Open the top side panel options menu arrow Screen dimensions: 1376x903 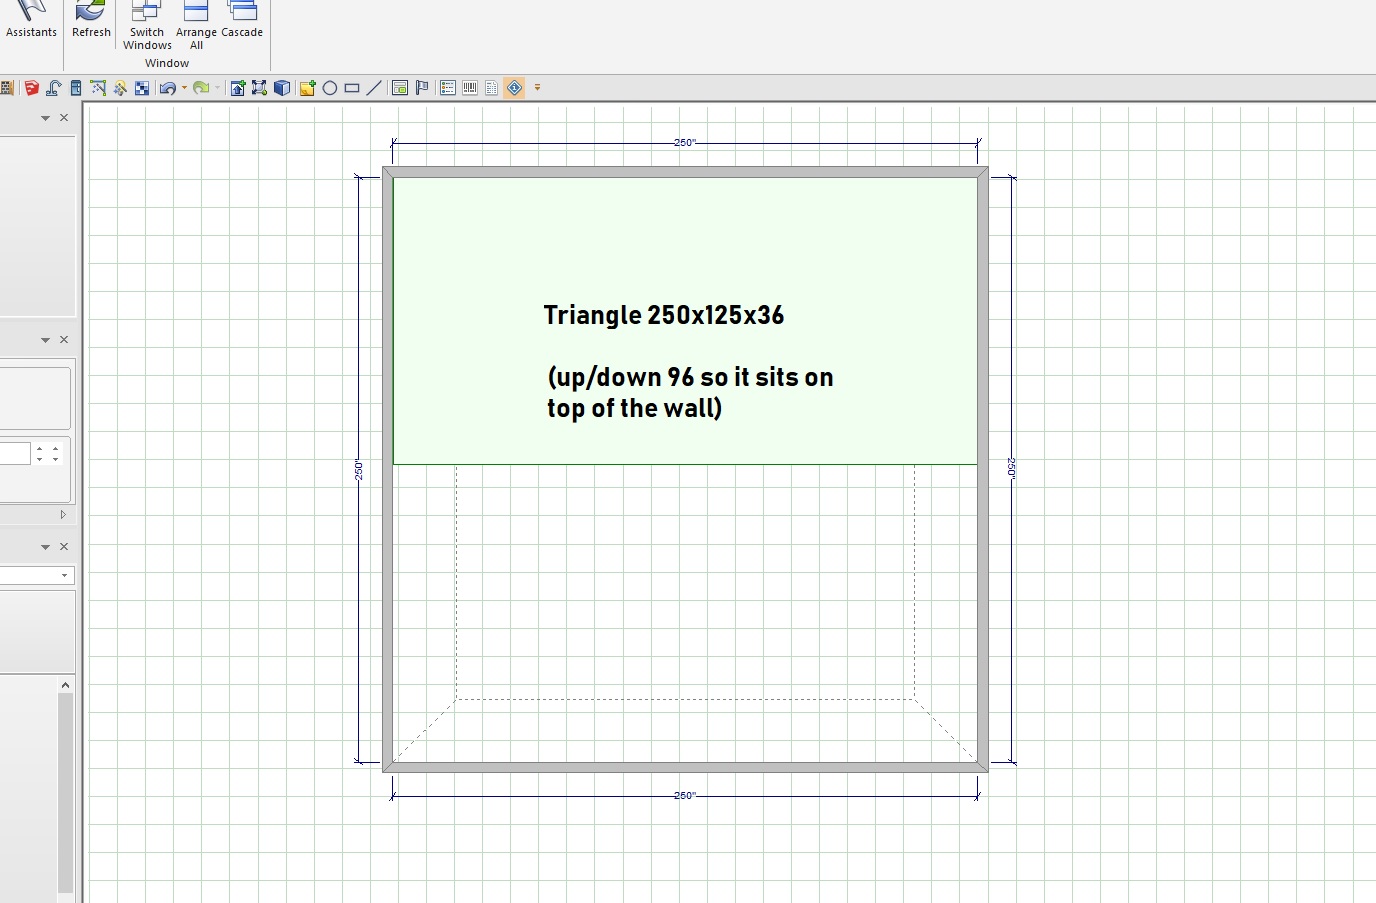[x=45, y=118]
